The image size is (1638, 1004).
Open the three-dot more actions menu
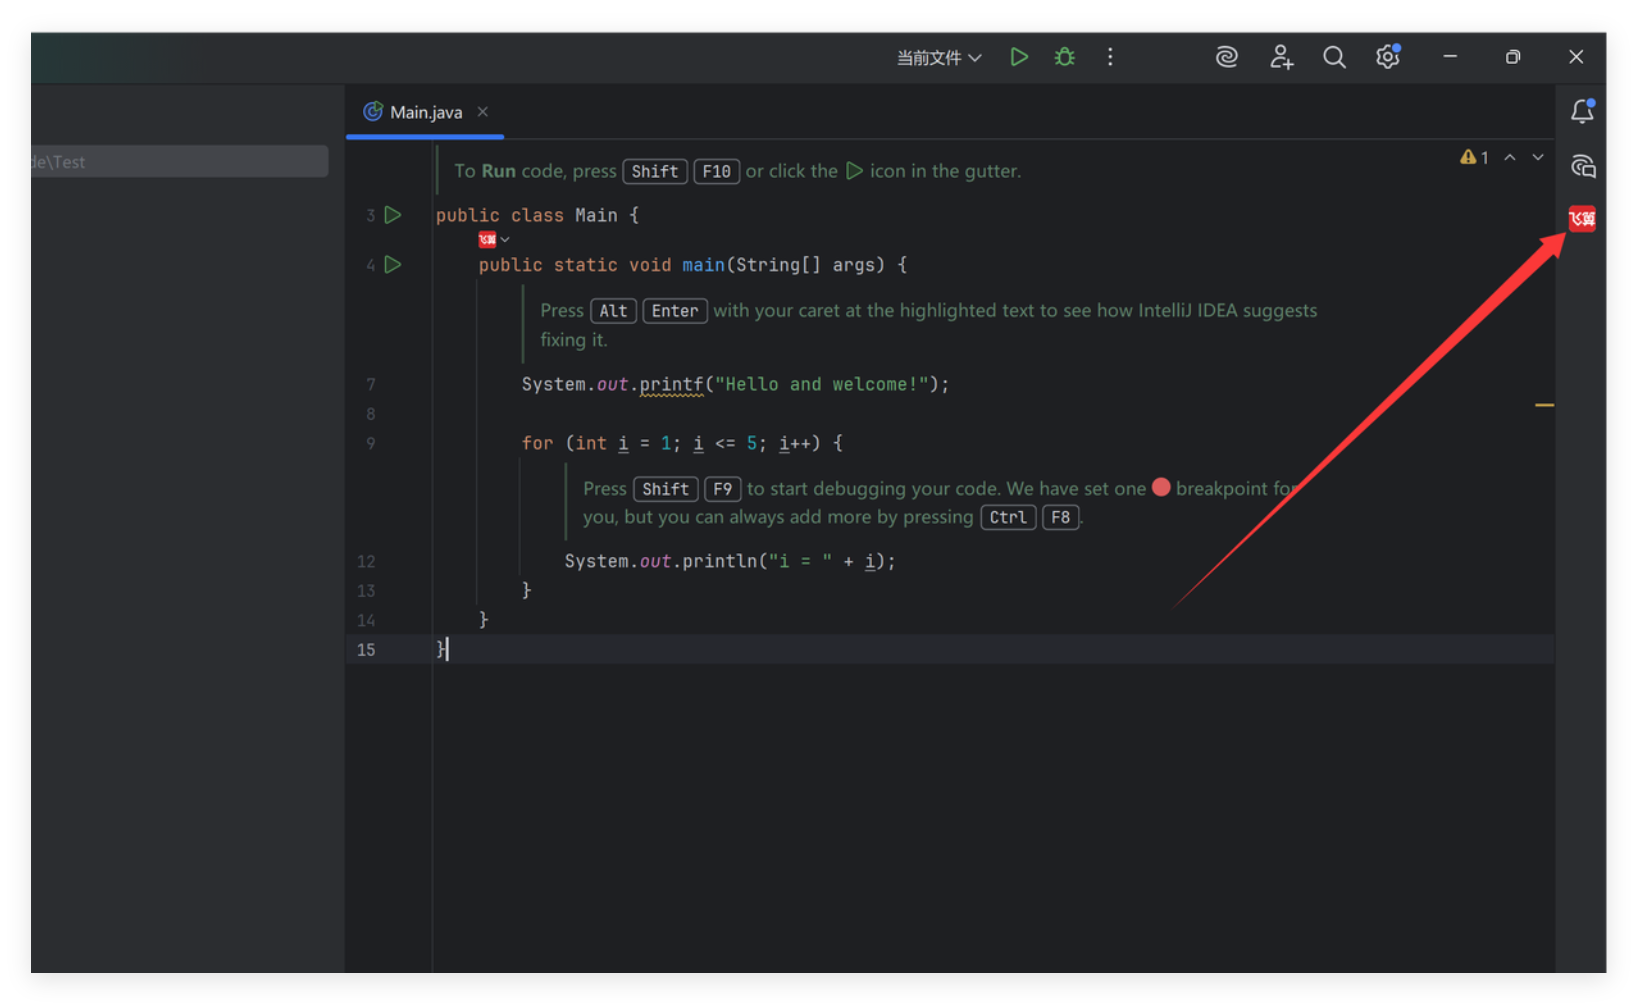tap(1110, 57)
